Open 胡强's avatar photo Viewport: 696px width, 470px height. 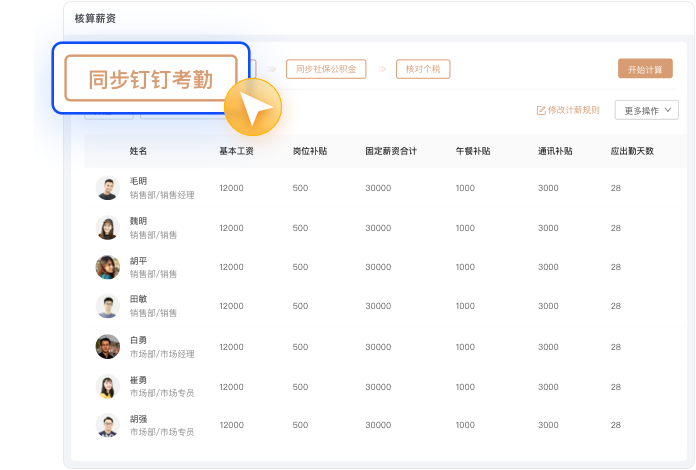[108, 425]
